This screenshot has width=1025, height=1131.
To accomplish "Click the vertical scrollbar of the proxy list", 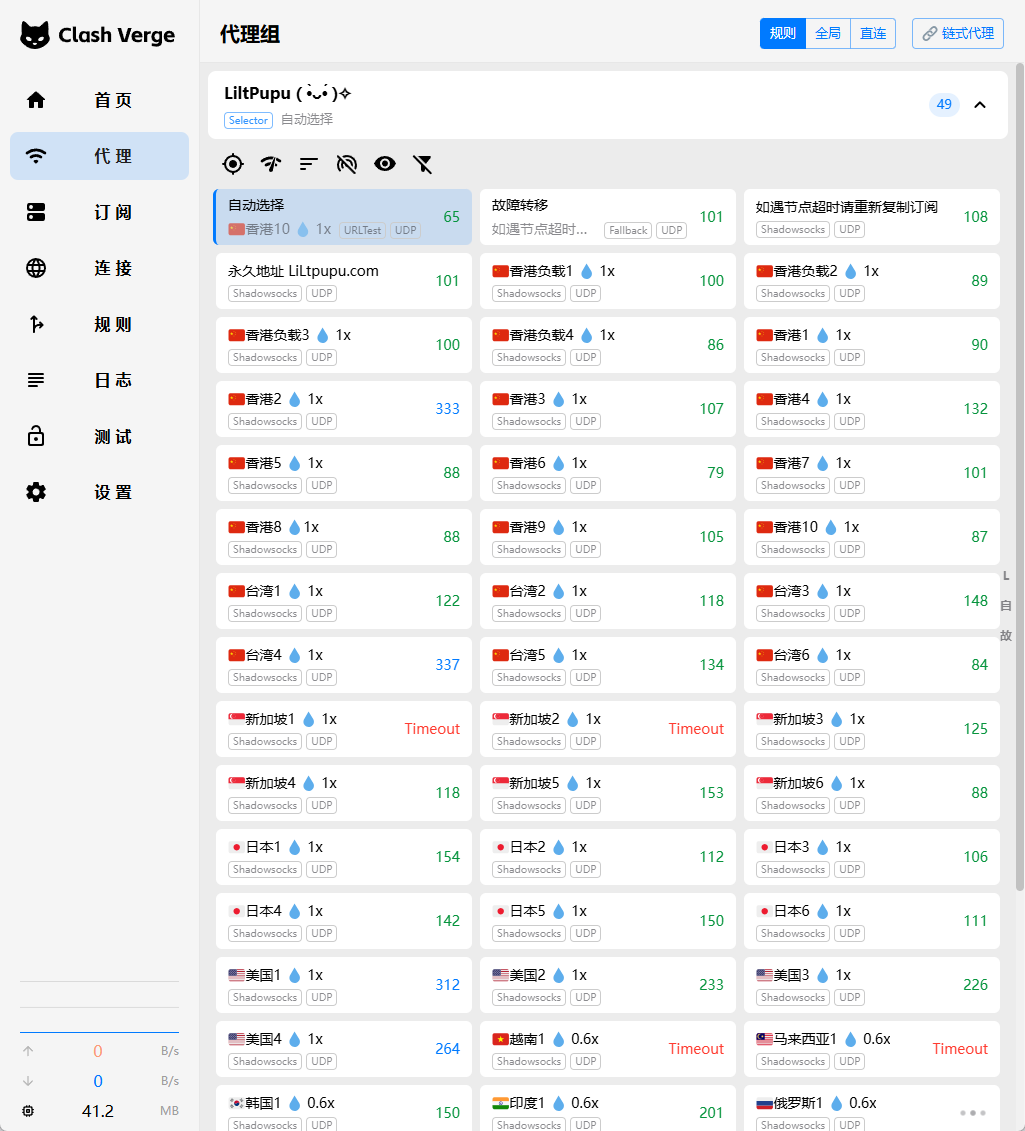I will (1020, 480).
